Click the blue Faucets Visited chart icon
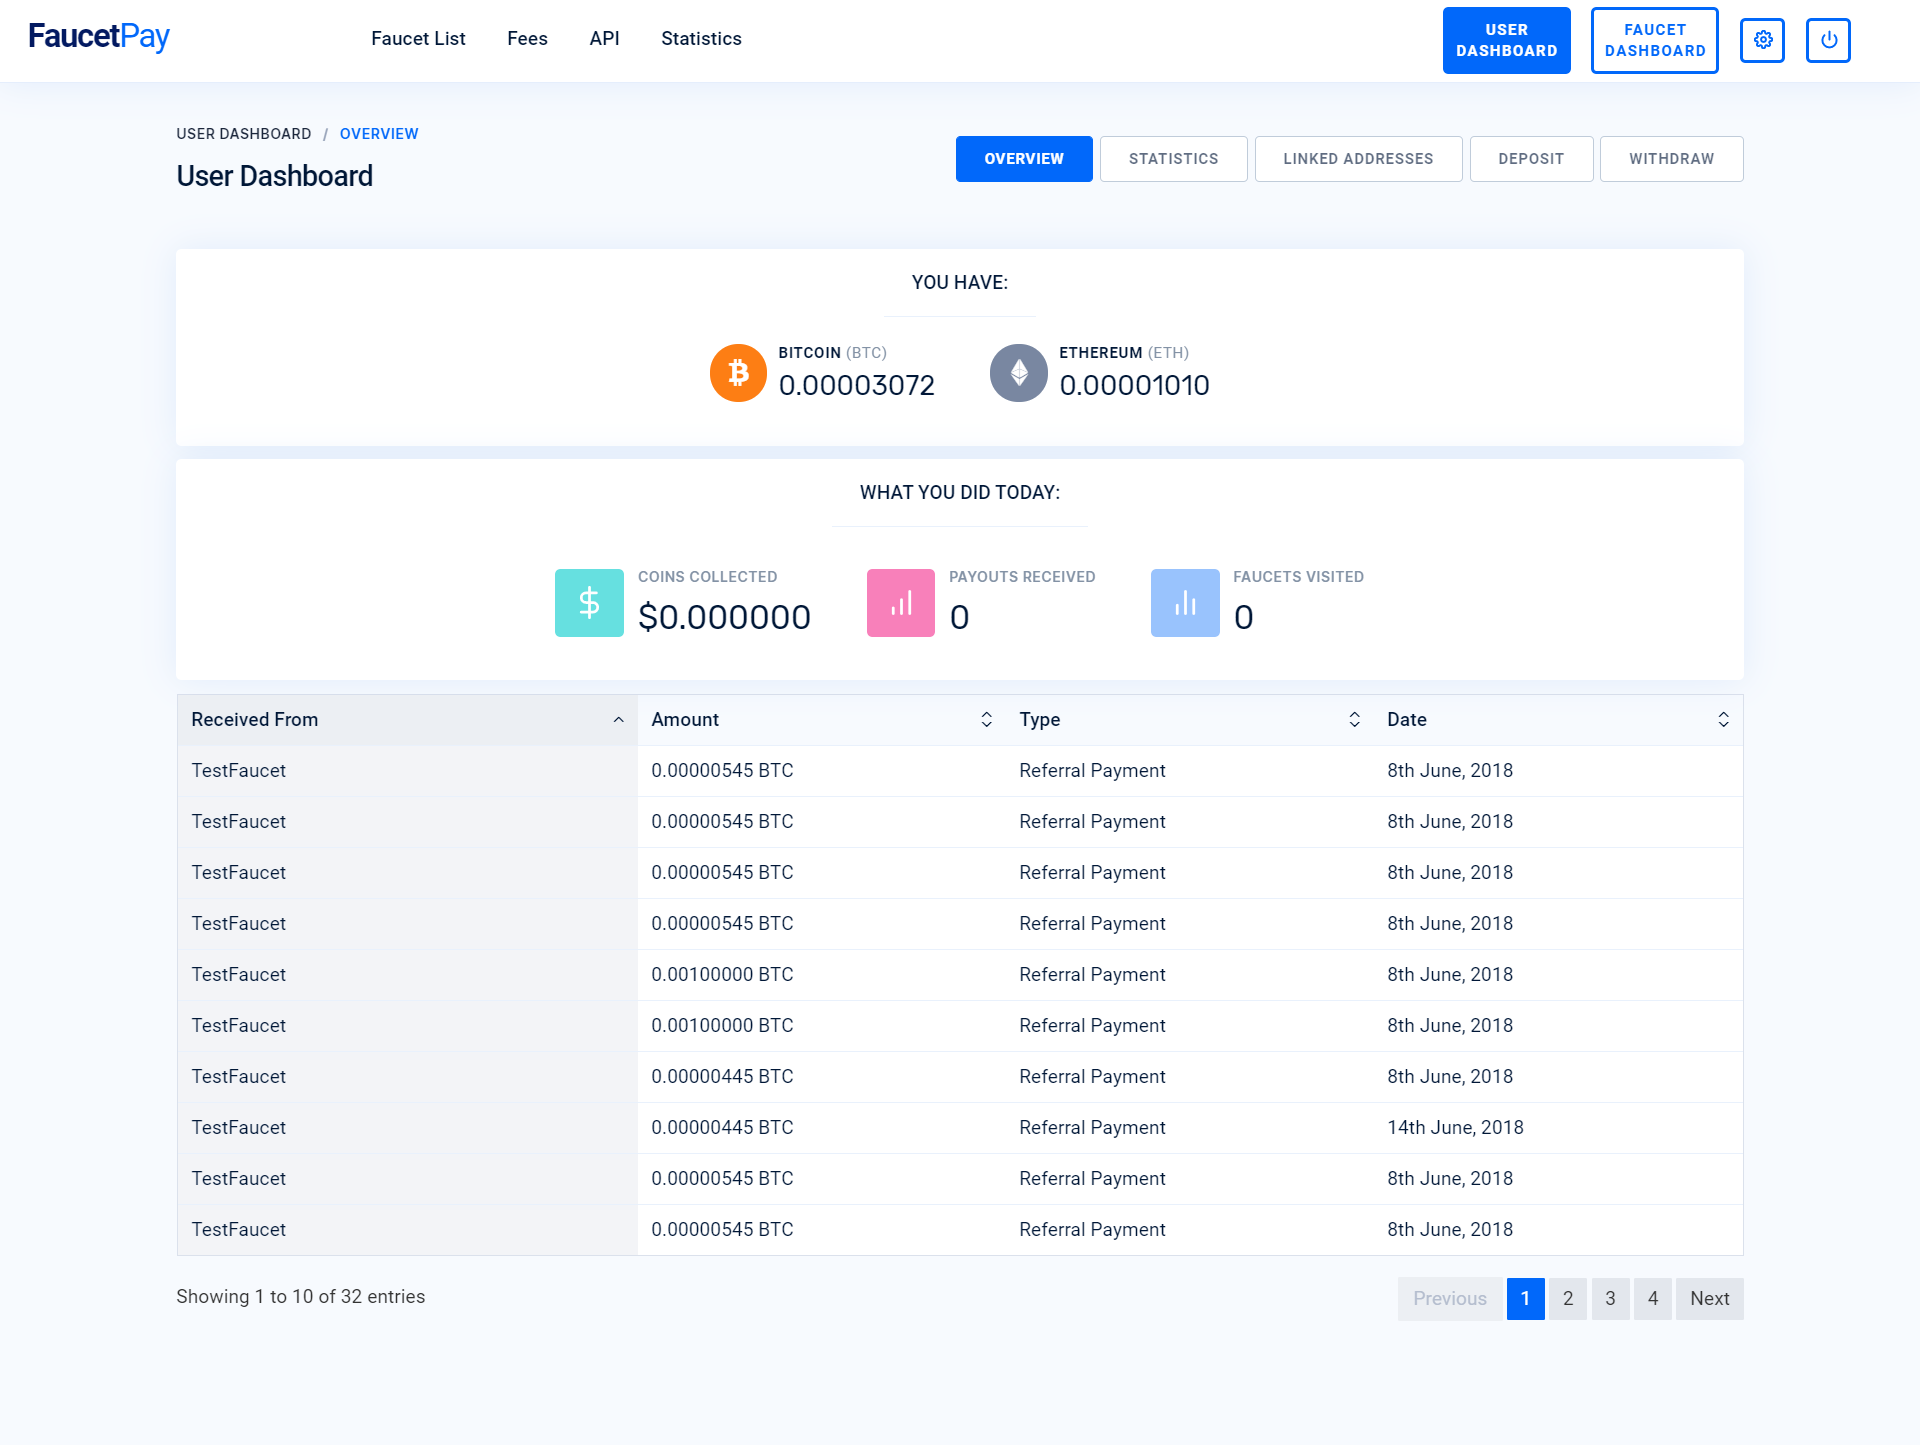This screenshot has height=1445, width=1920. pos(1184,603)
